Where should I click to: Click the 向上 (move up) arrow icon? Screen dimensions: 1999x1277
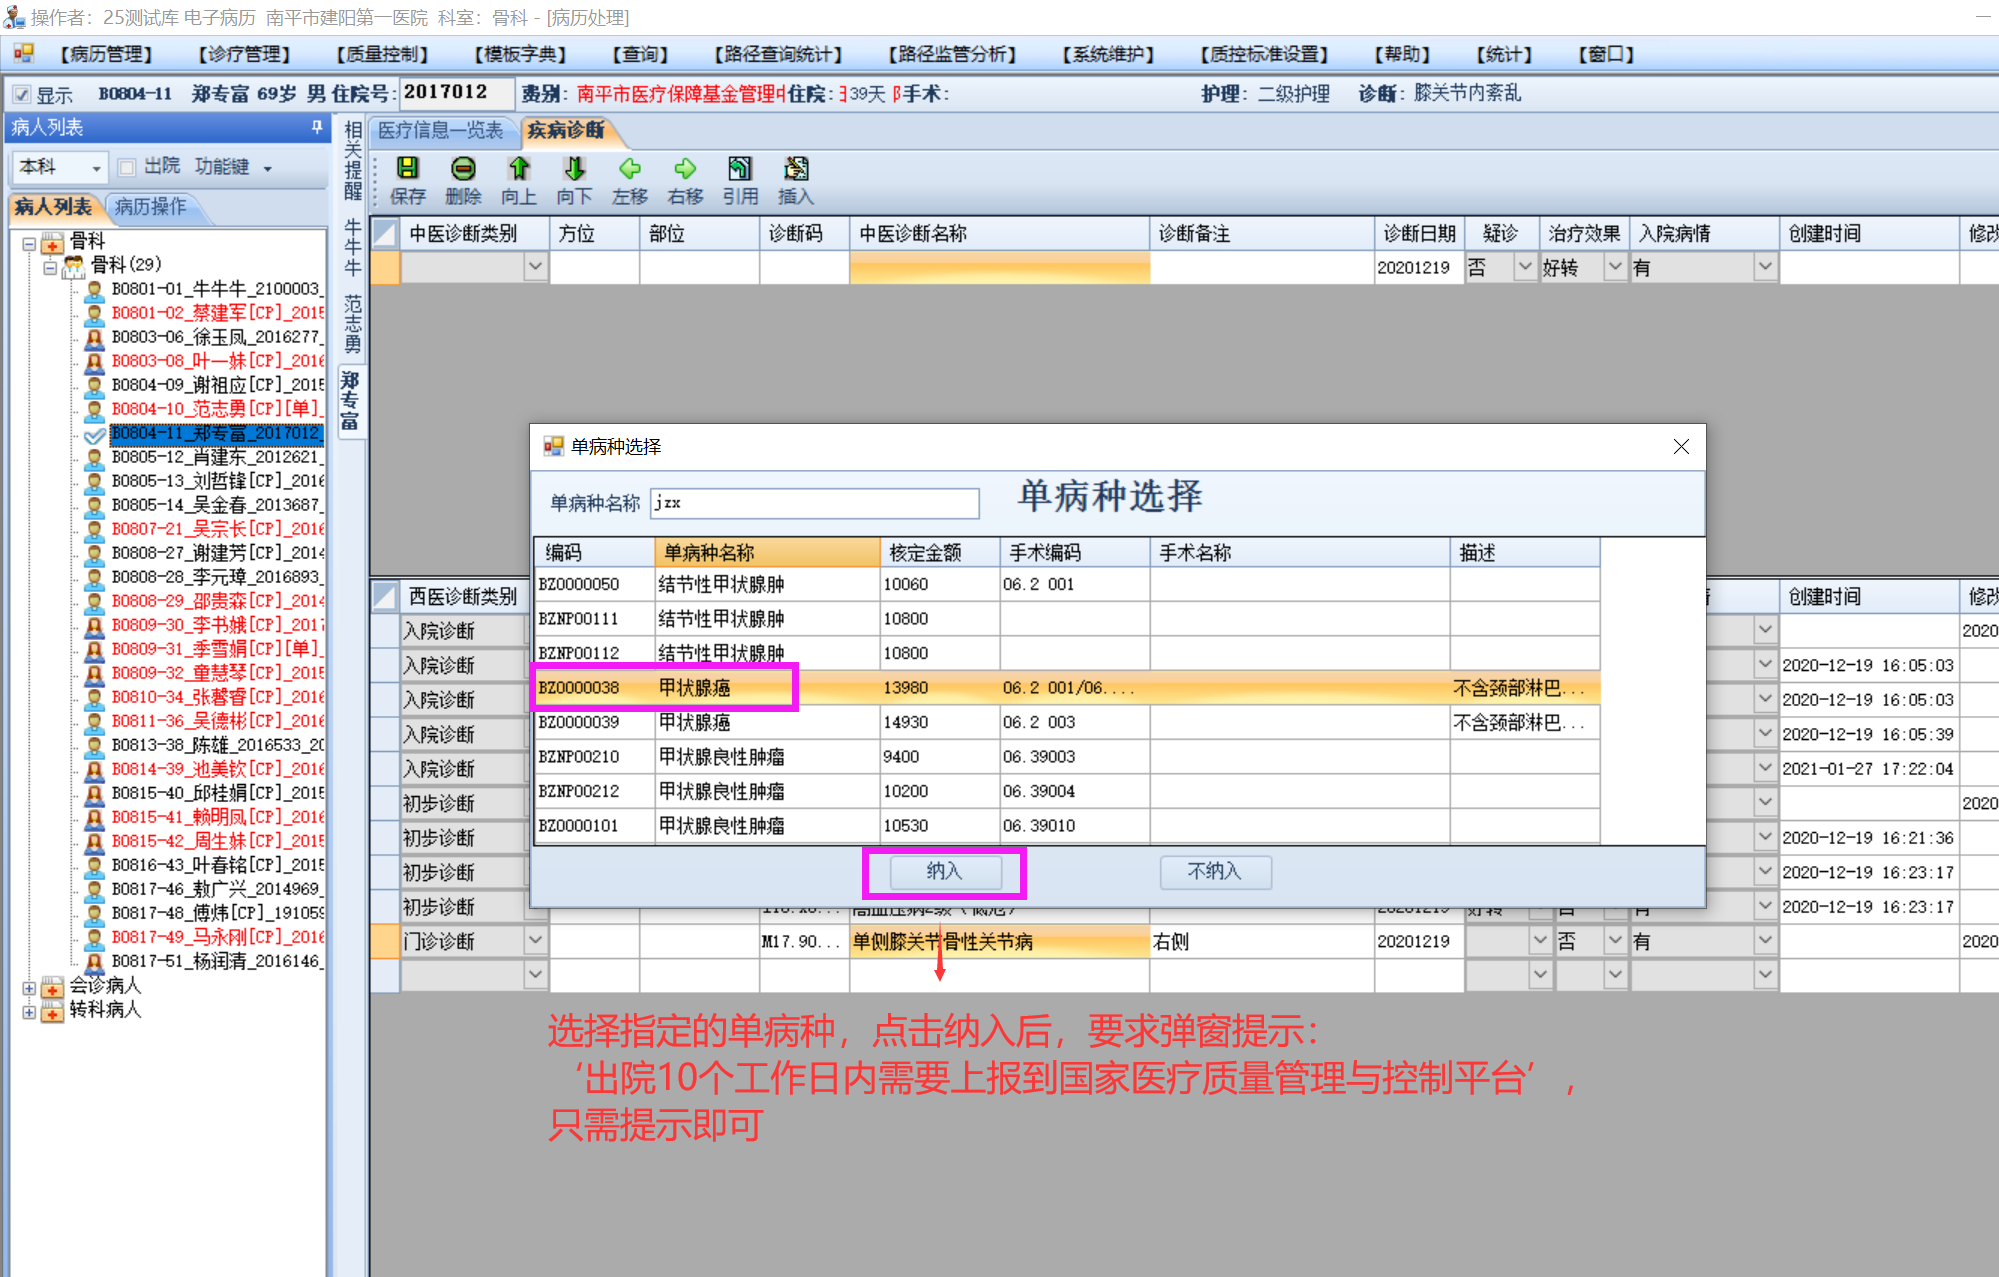[518, 169]
